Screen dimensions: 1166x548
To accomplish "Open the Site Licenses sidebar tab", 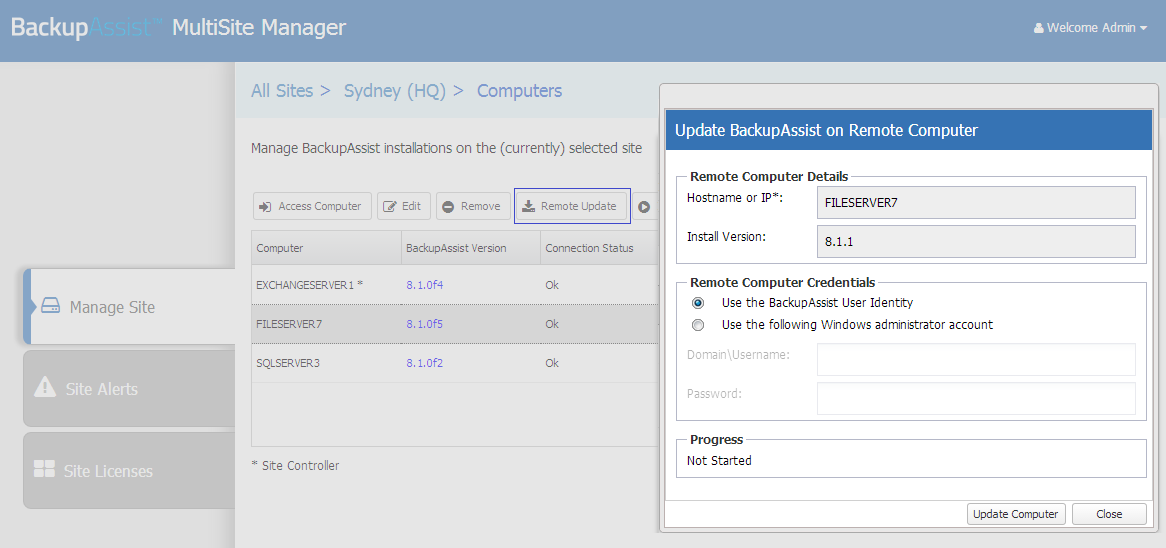I will coord(129,471).
